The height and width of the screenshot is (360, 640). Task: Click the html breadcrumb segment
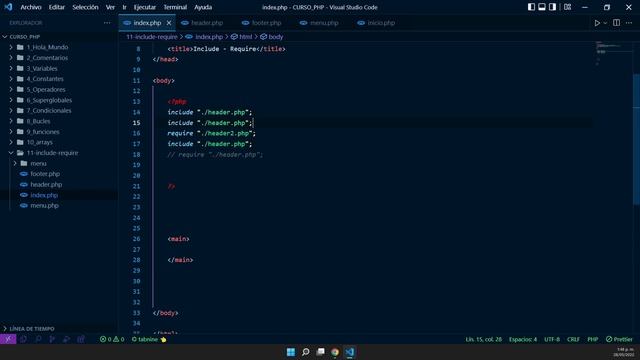click(242, 37)
